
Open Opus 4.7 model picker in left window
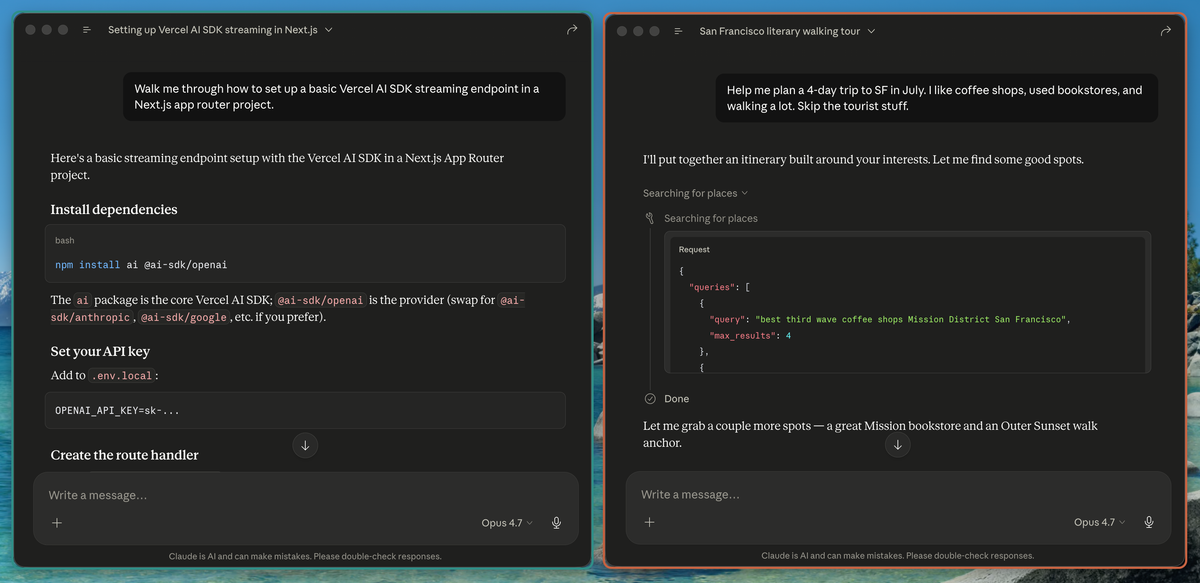[x=507, y=522]
